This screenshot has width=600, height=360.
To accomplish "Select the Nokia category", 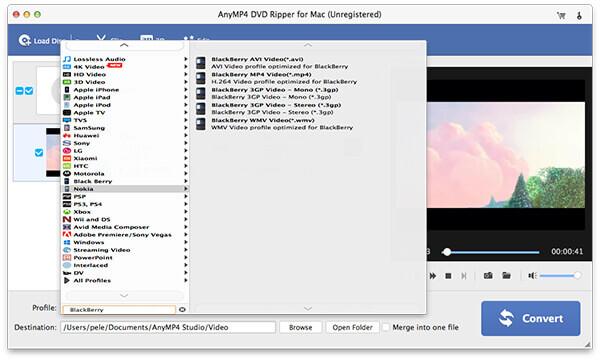I will click(x=125, y=189).
